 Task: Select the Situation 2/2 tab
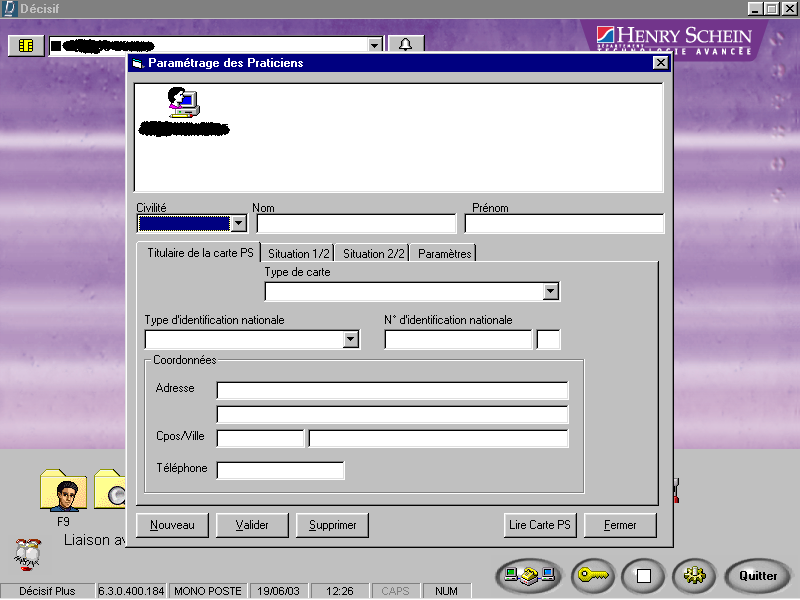click(374, 254)
